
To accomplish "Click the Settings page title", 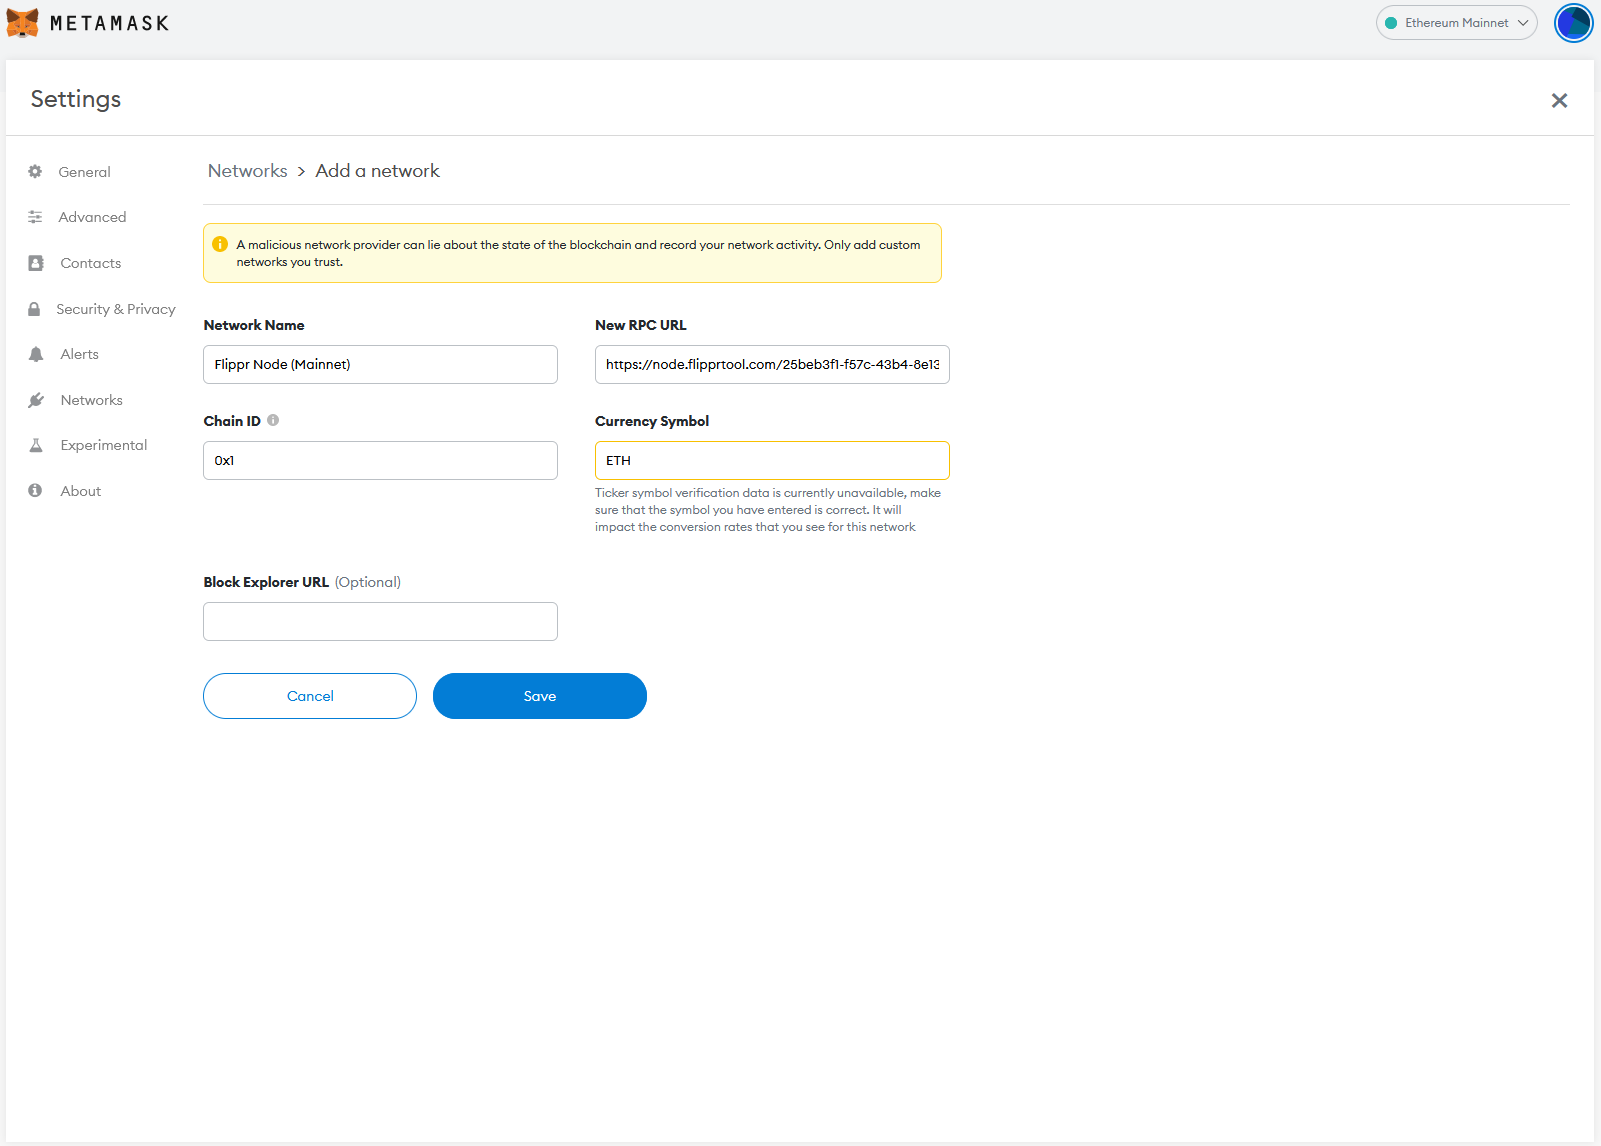I will pos(76,99).
